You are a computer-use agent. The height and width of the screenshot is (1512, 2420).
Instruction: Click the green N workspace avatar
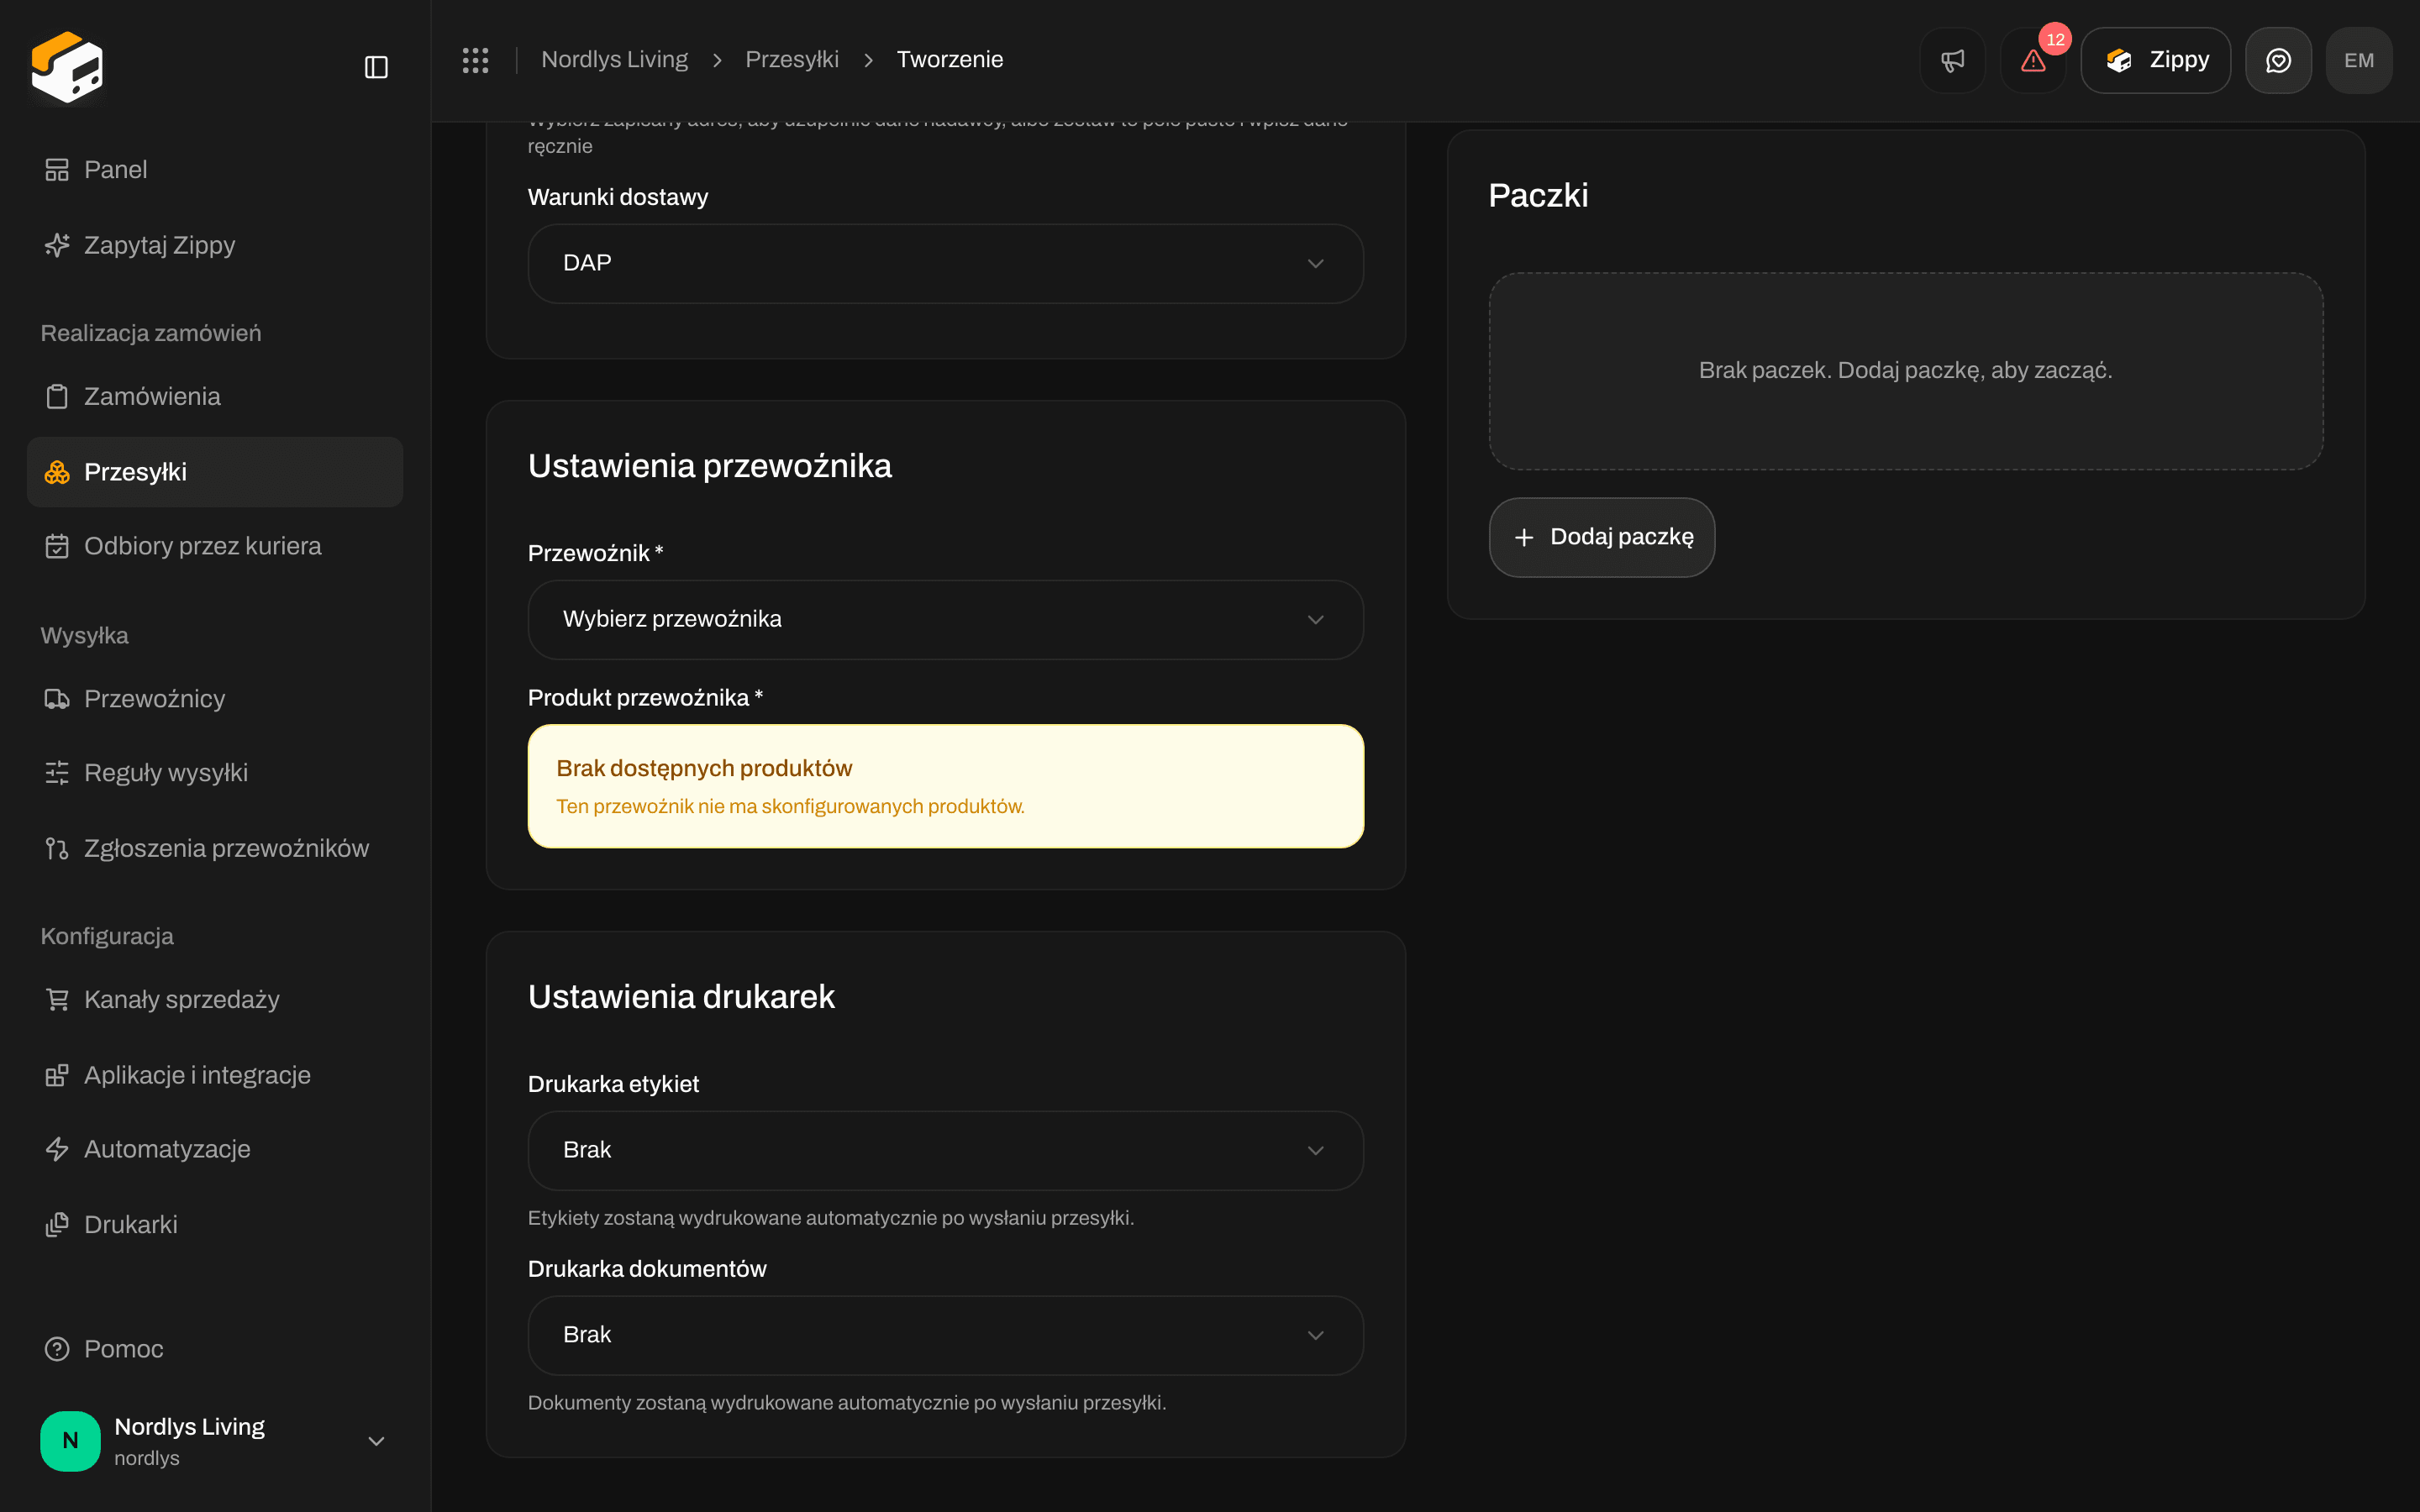pyautogui.click(x=70, y=1441)
